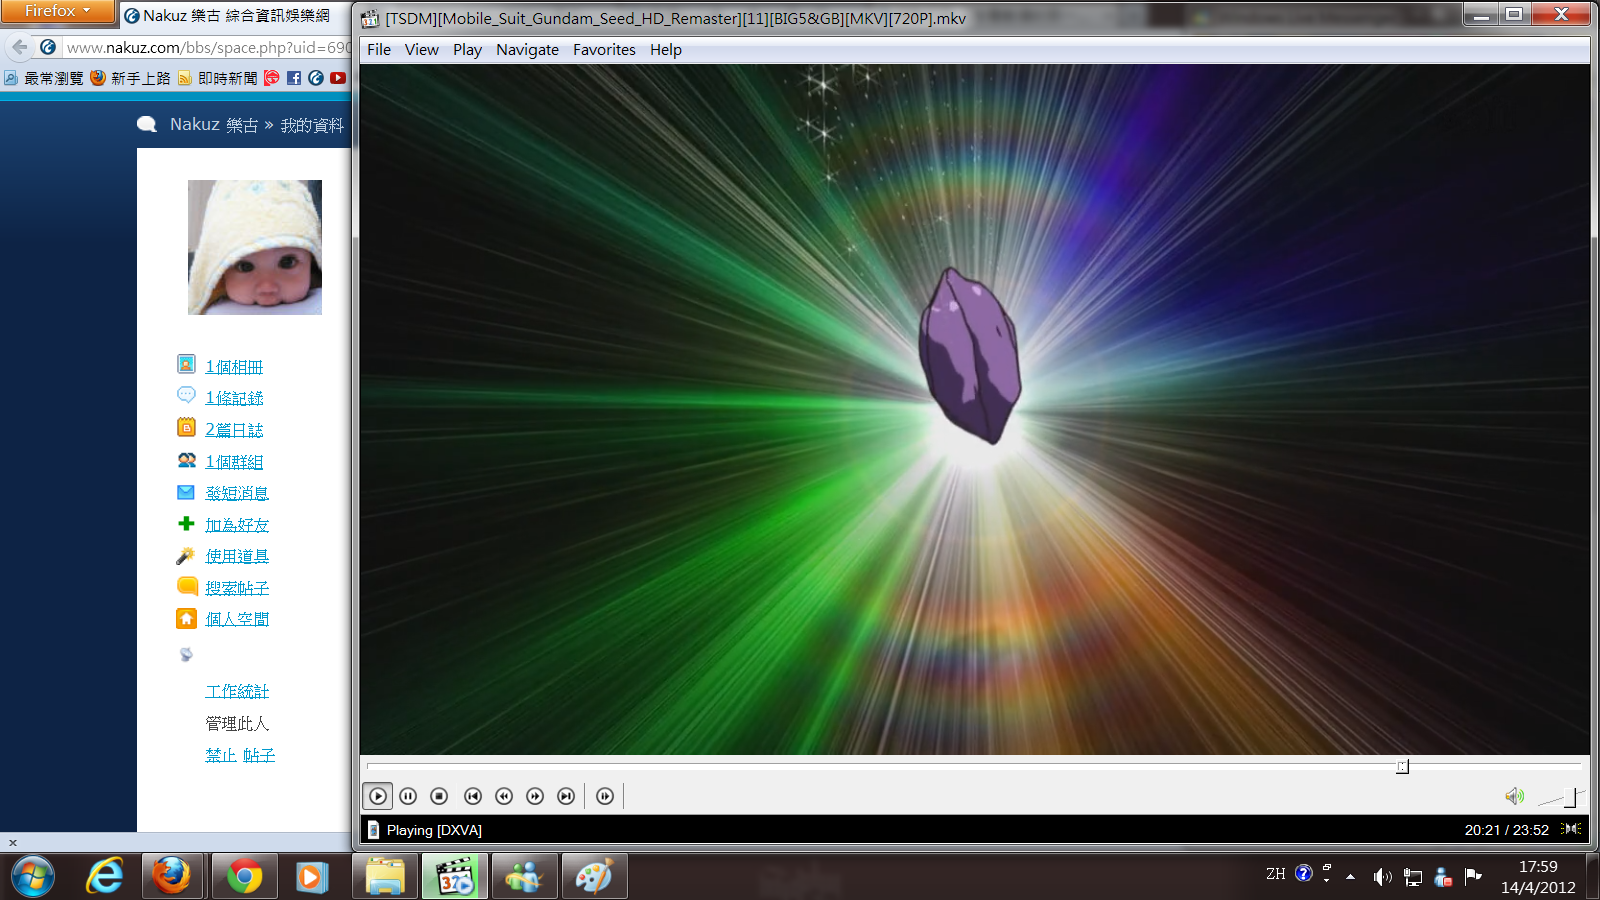The width and height of the screenshot is (1600, 900).
Task: Increase the playback rate
Action: pos(535,796)
